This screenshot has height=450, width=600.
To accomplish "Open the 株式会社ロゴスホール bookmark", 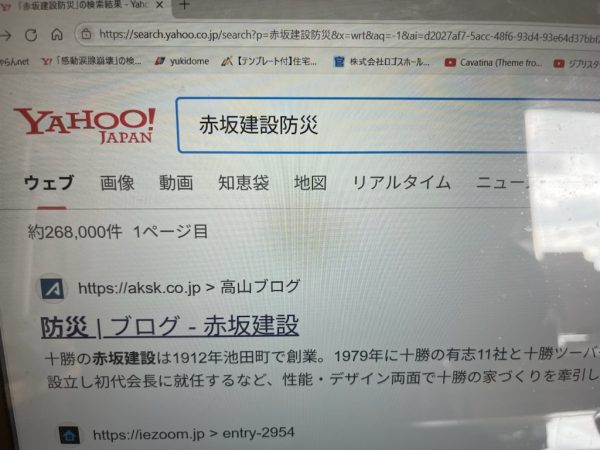I will (x=382, y=62).
